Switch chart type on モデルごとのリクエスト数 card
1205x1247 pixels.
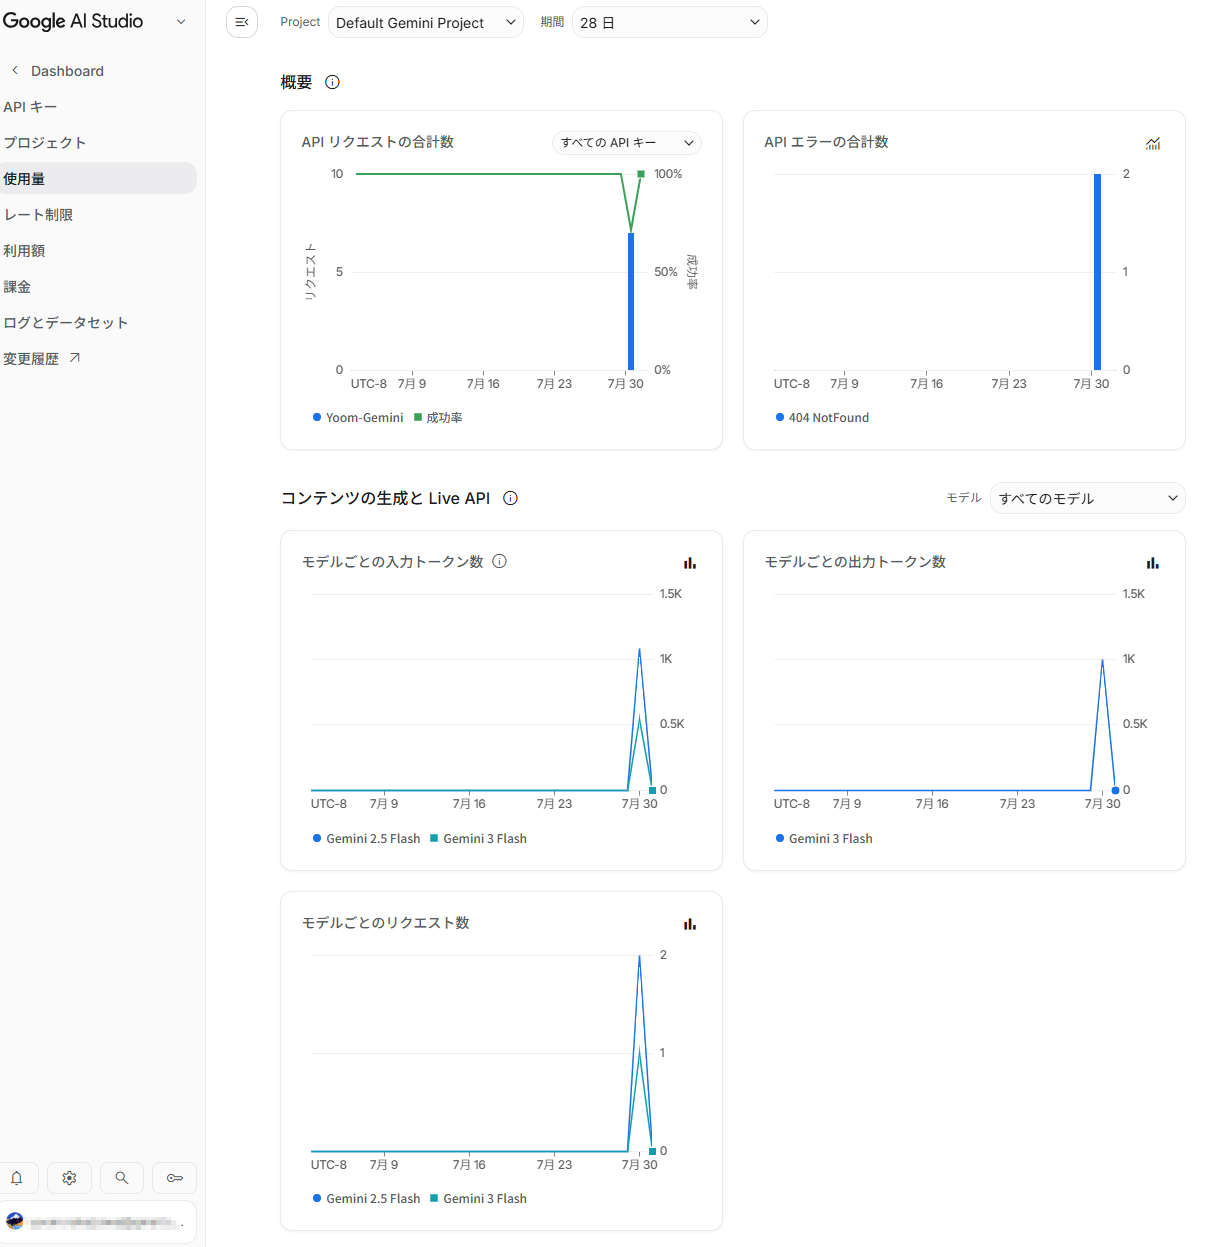pyautogui.click(x=690, y=924)
